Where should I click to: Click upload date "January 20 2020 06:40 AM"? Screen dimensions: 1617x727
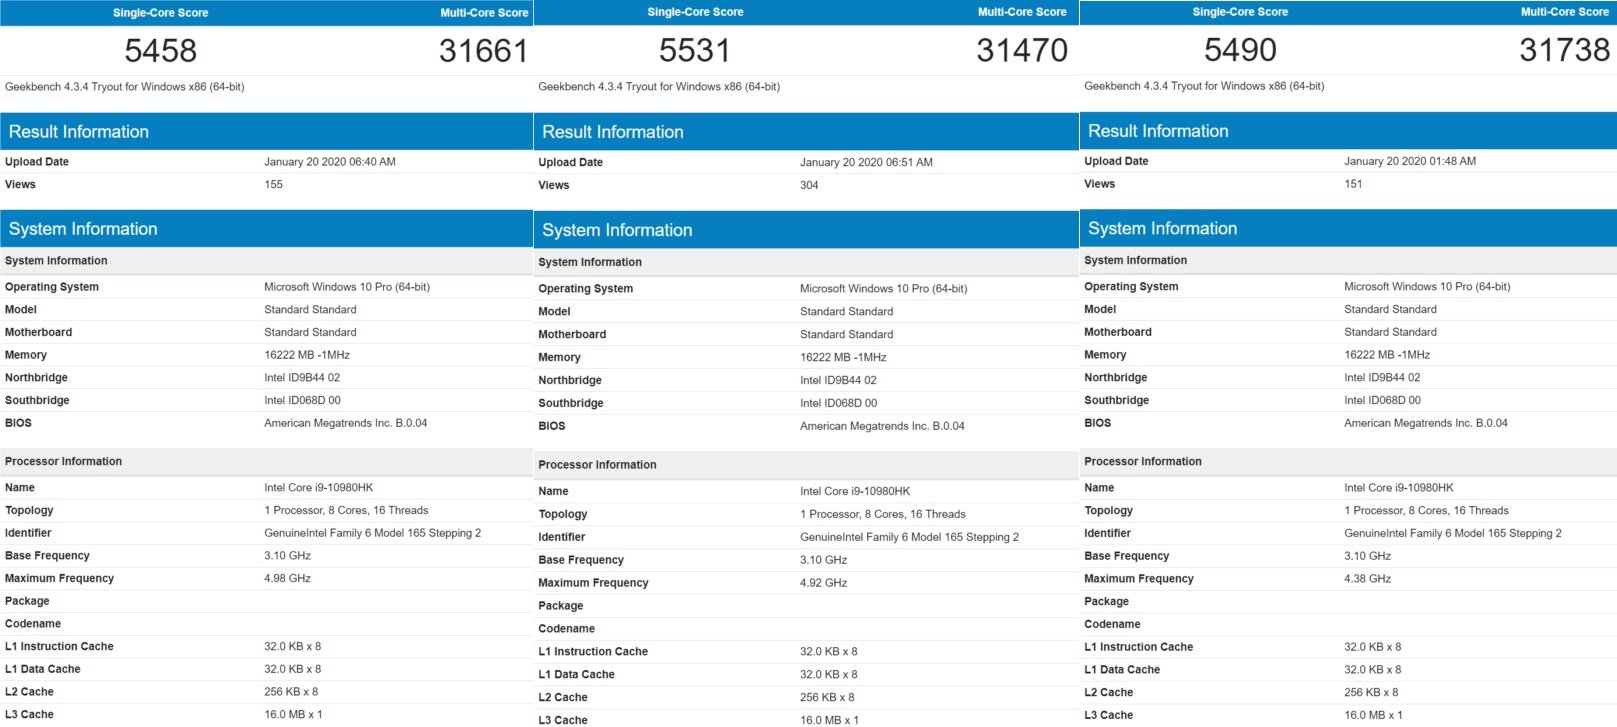(330, 162)
